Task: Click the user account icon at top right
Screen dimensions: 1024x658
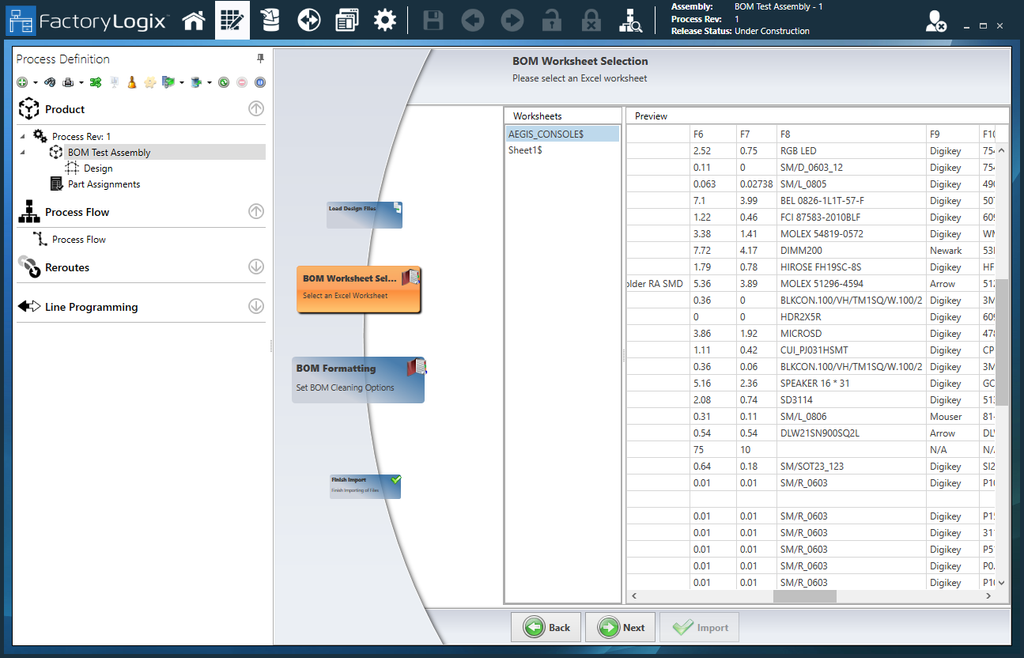Action: point(935,22)
